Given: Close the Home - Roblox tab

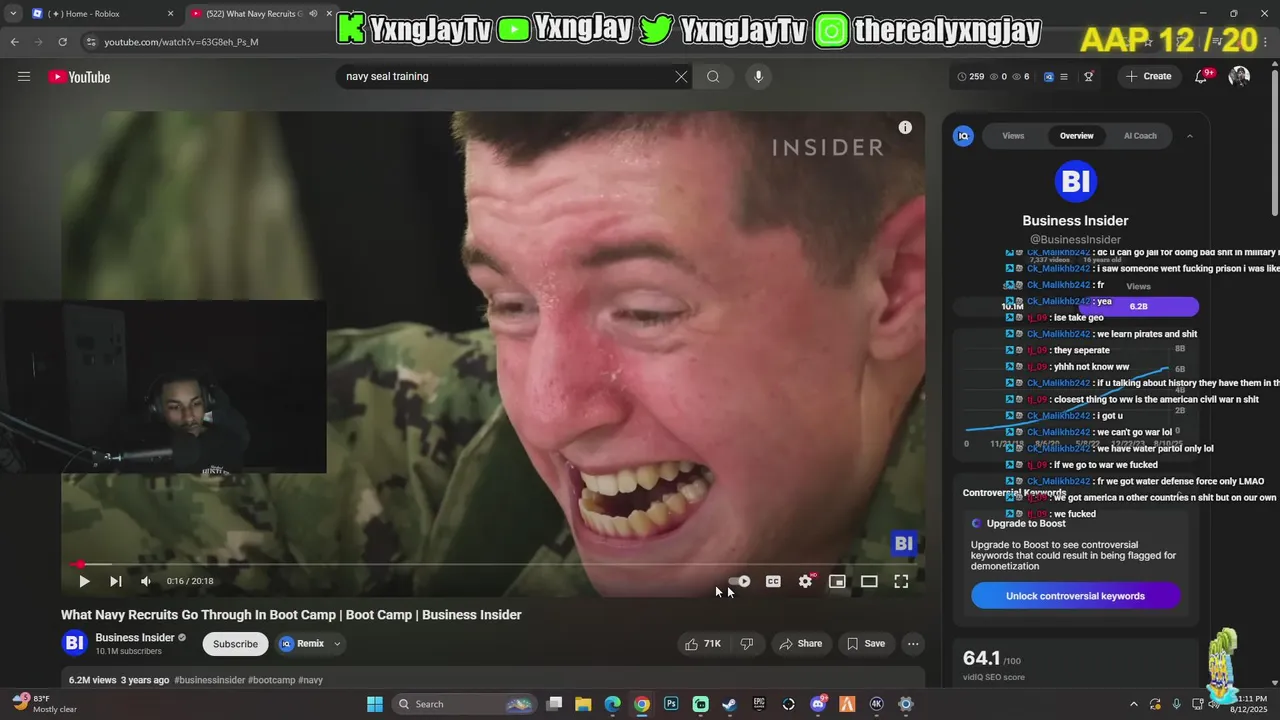Looking at the screenshot, I should [170, 13].
